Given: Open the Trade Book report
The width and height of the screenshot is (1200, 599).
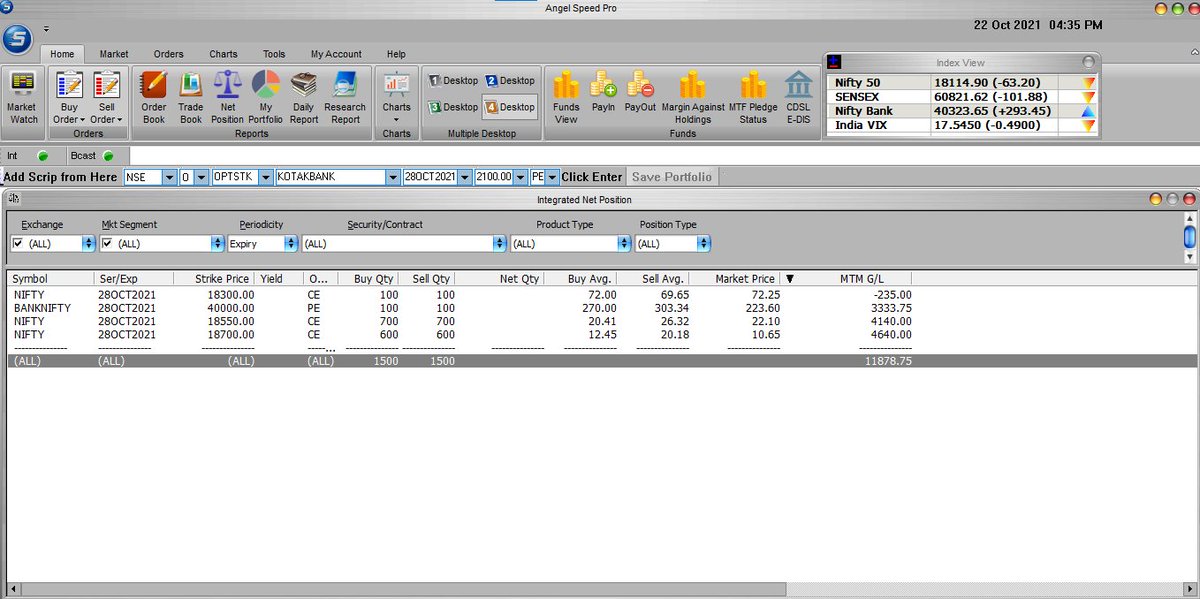Looking at the screenshot, I should tap(191, 98).
